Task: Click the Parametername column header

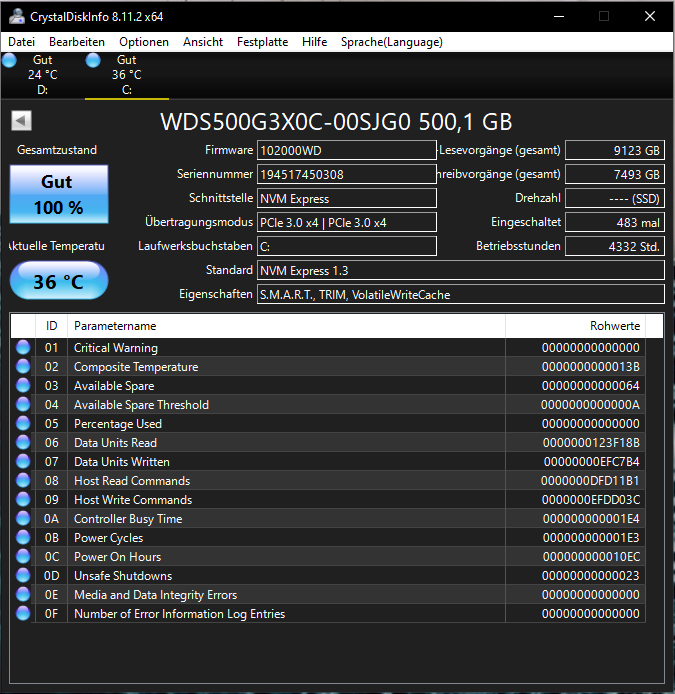Action: (286, 326)
